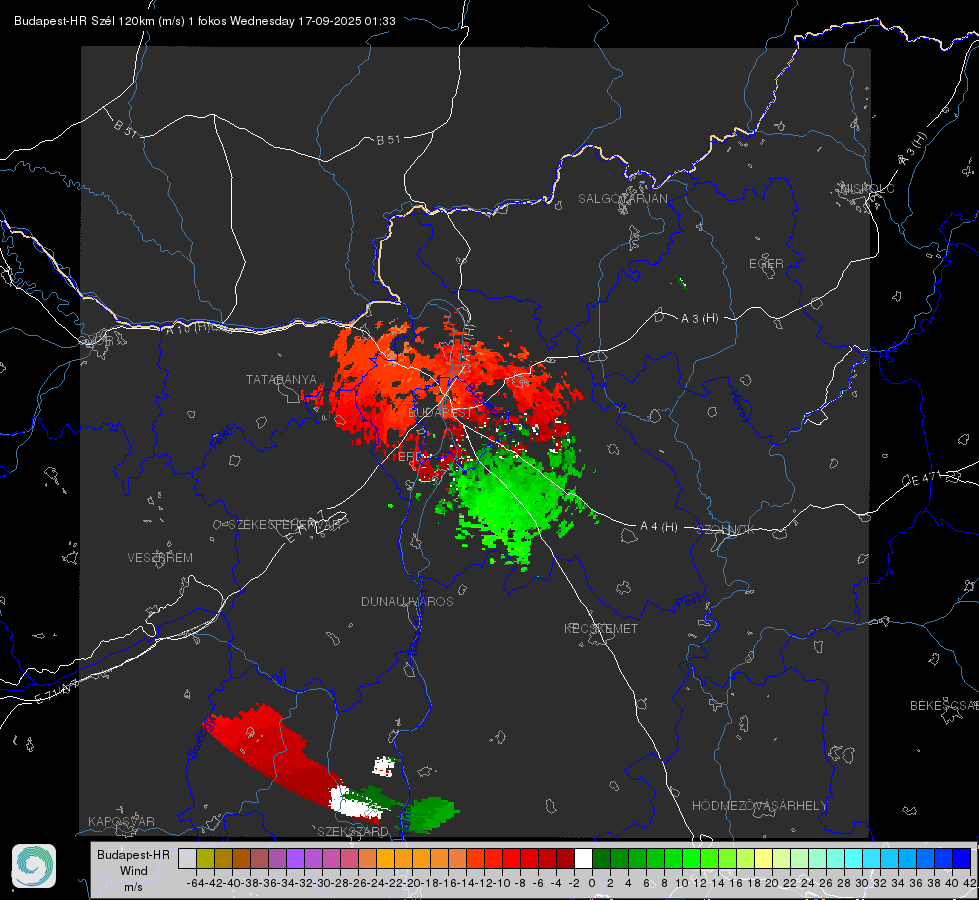Pick the olive swatch left of -42 in the legend
This screenshot has height=900, width=979.
coord(205,858)
